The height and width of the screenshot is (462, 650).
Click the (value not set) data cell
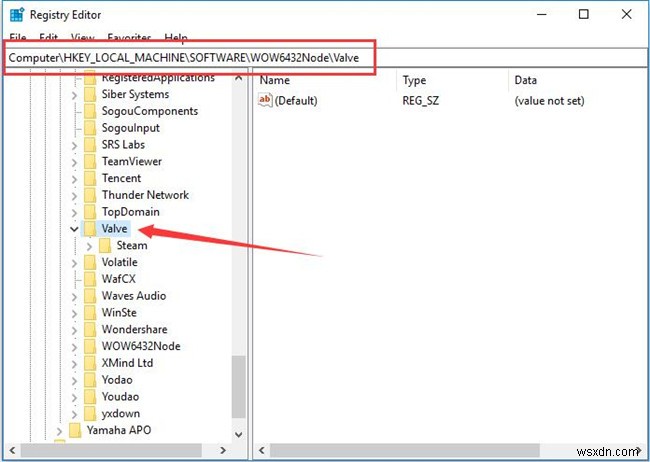[x=549, y=100]
